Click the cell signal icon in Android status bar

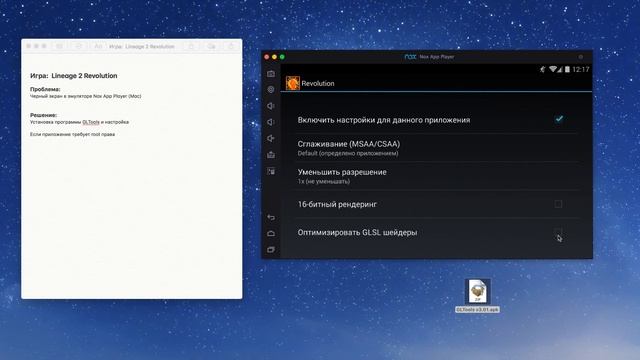click(560, 69)
